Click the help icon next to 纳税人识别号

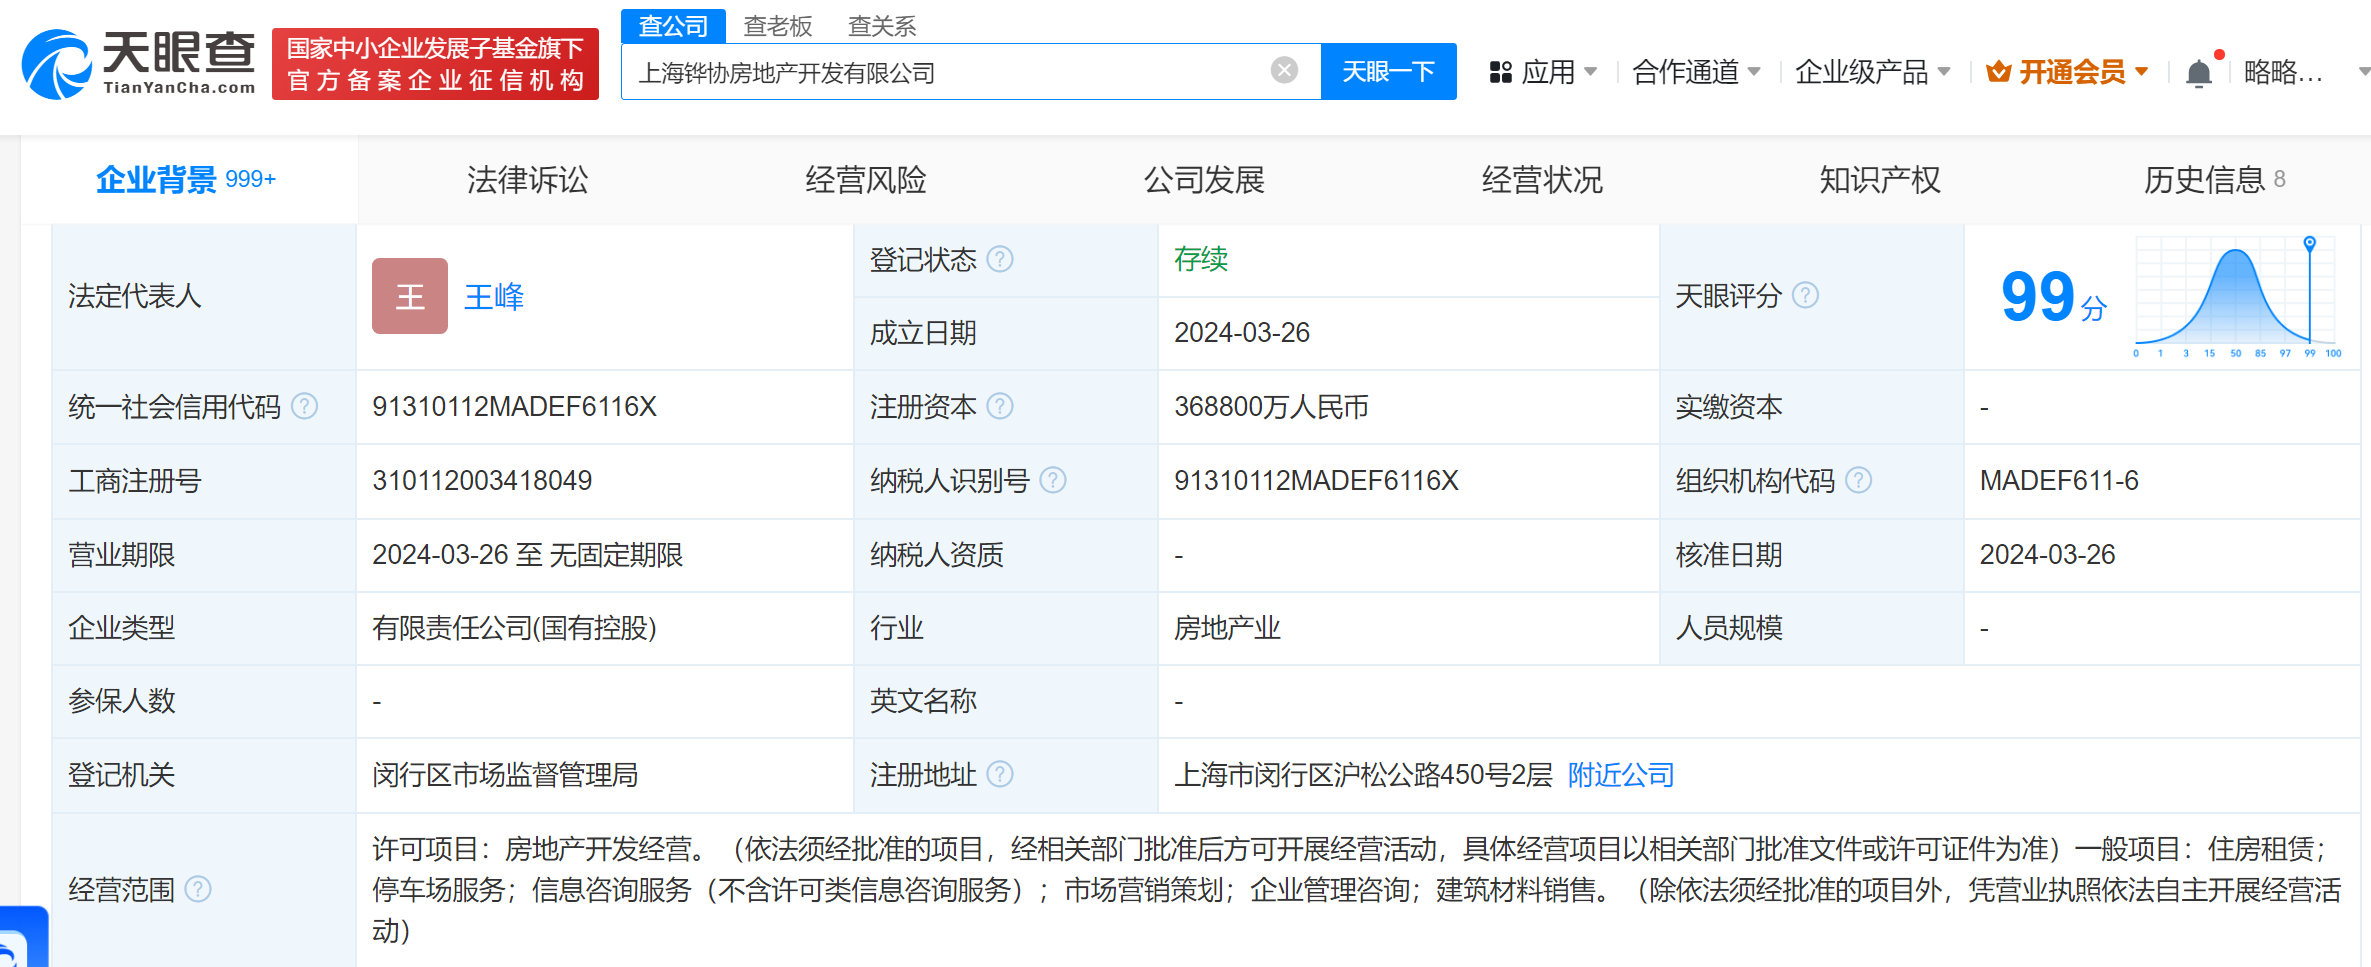(x=1053, y=480)
